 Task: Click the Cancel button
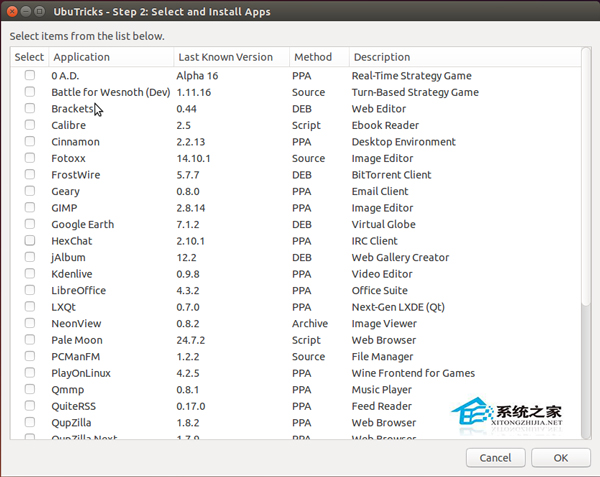[495, 457]
